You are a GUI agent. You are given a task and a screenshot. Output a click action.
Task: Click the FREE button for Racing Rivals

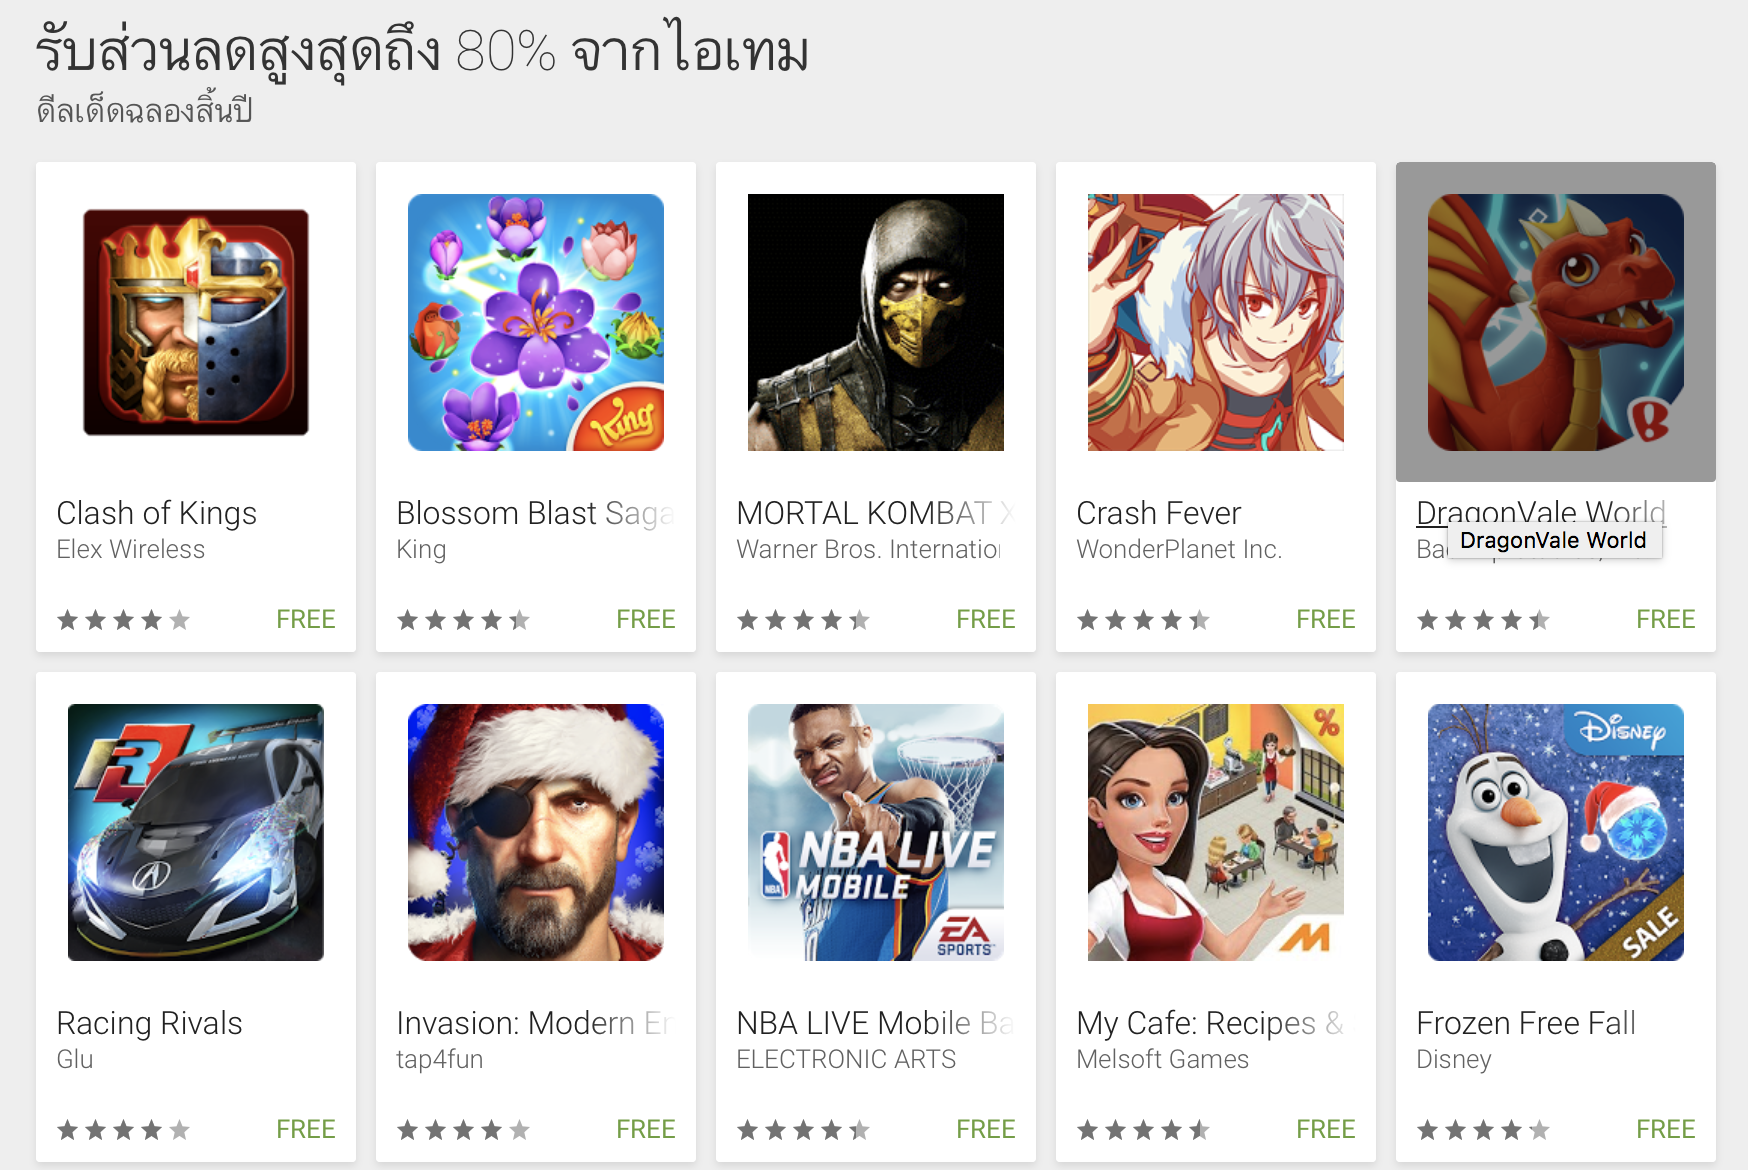click(x=306, y=1129)
